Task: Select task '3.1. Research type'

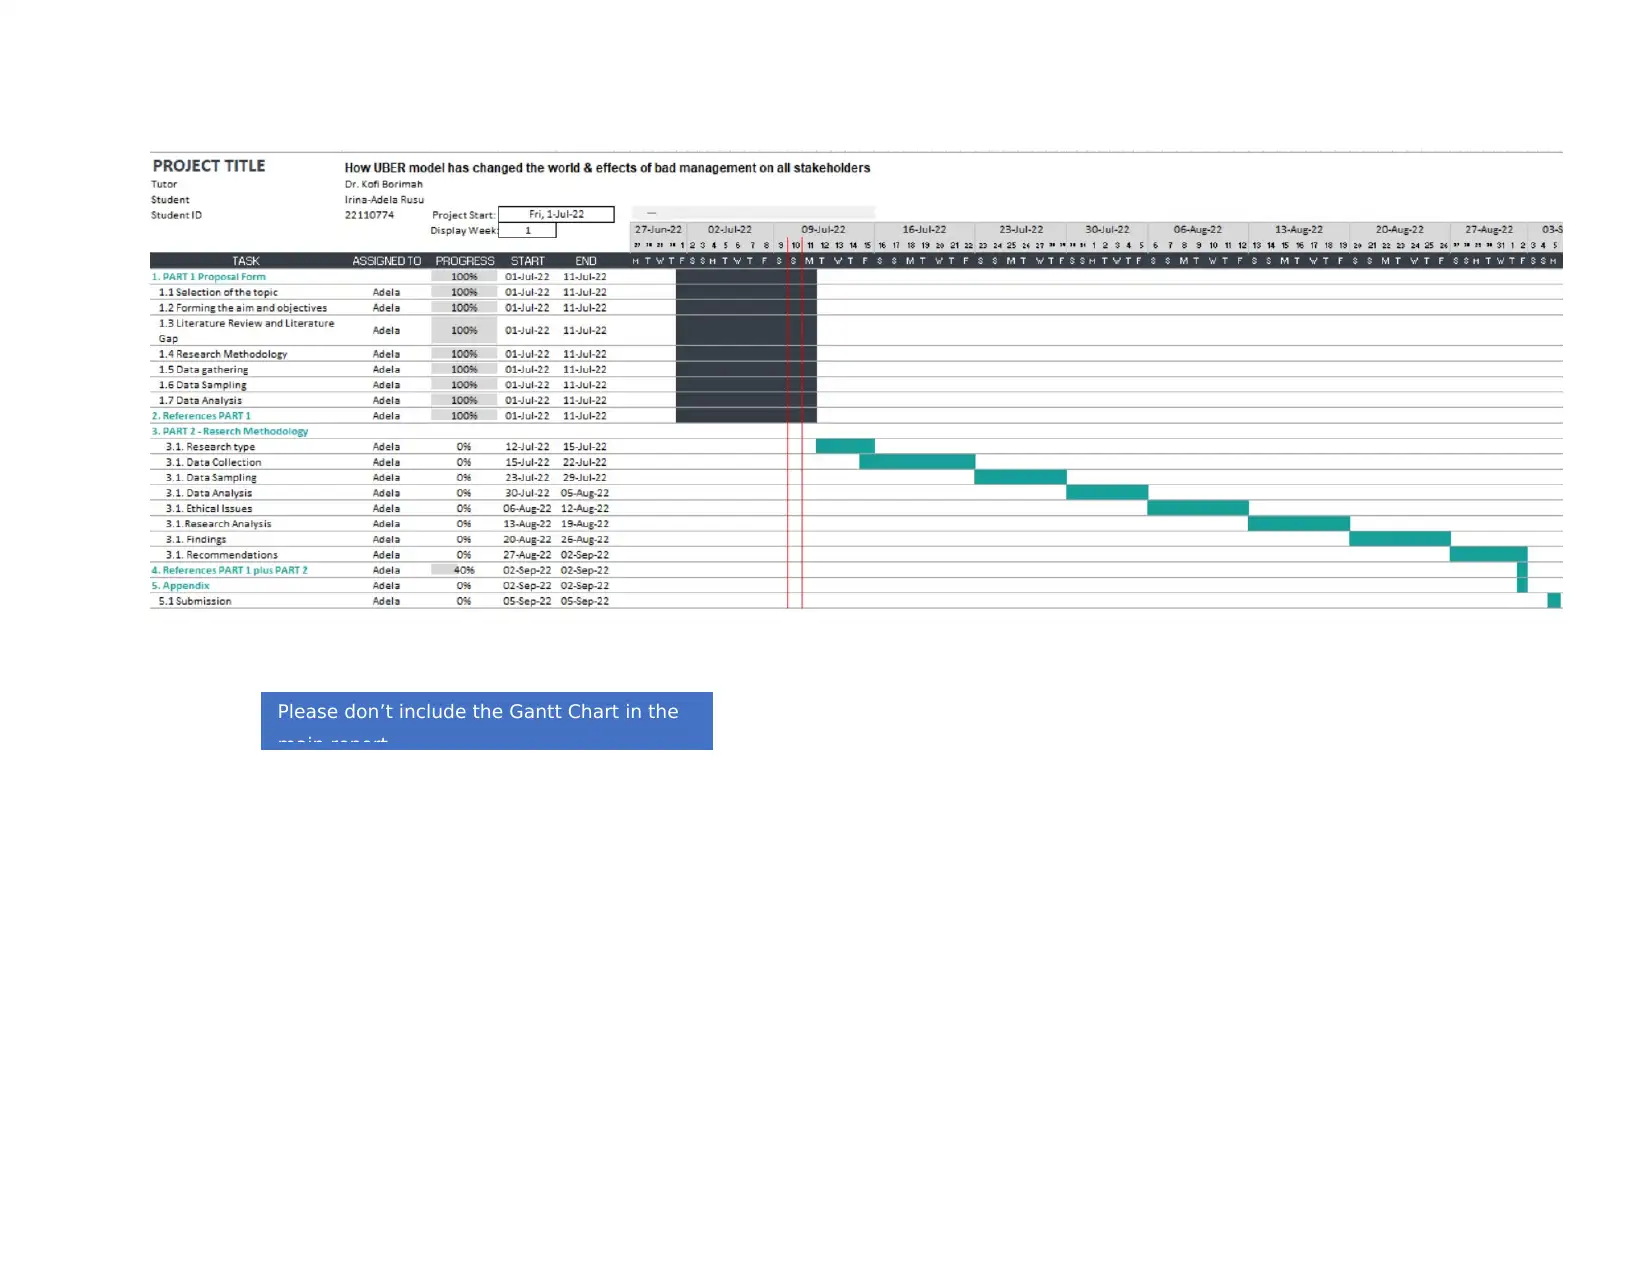Action: 210,447
